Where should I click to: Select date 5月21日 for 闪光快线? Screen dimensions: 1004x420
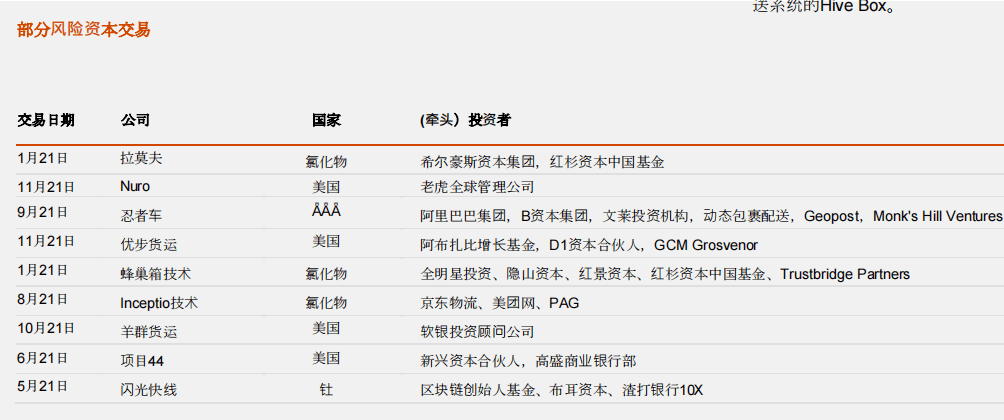click(x=42, y=385)
